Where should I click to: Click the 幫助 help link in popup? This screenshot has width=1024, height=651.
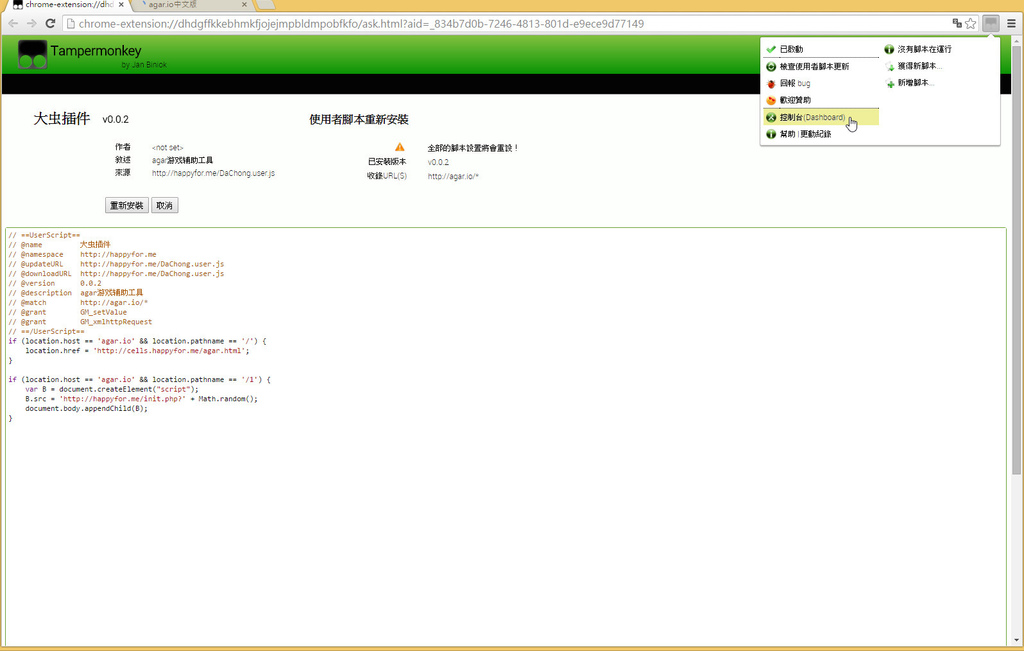tap(787, 135)
